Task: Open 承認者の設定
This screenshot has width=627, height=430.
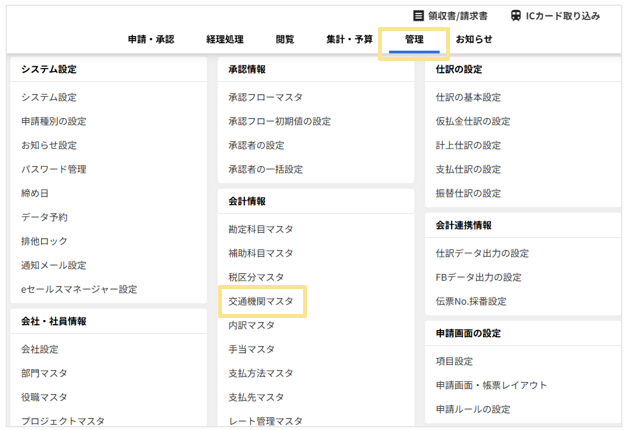Action: [x=256, y=145]
